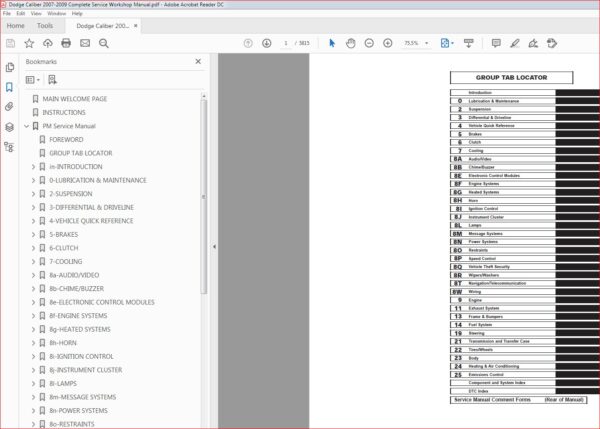Screen dimensions: 600x429
Task: Switch to Tools tab
Action: [45, 26]
